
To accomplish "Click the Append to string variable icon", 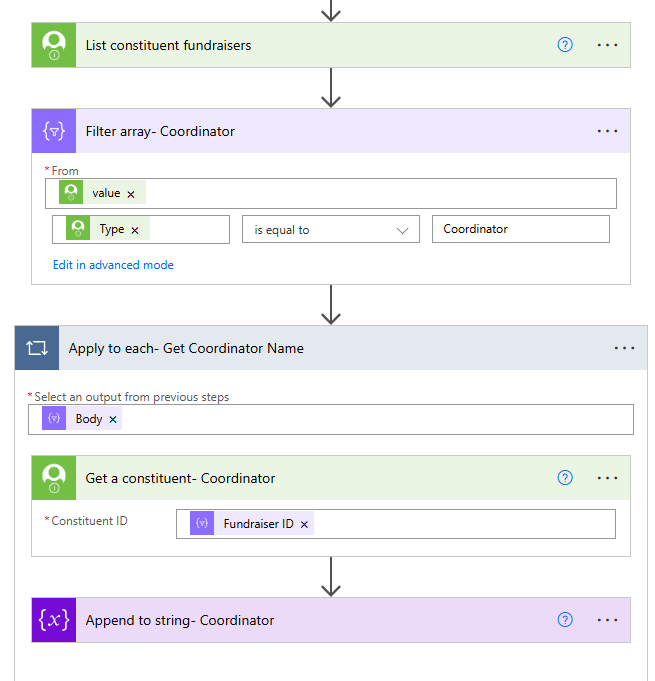I will click(x=54, y=620).
